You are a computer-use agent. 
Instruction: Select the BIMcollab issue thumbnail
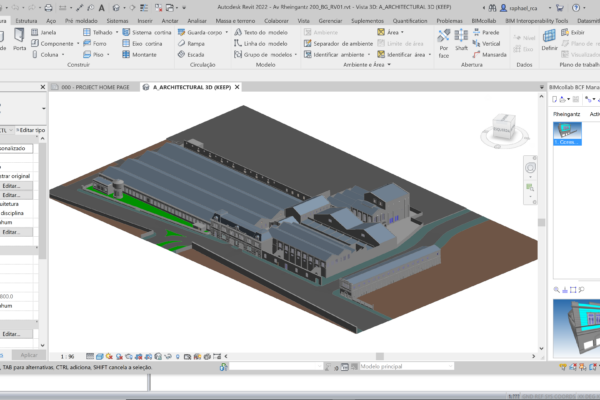567,134
